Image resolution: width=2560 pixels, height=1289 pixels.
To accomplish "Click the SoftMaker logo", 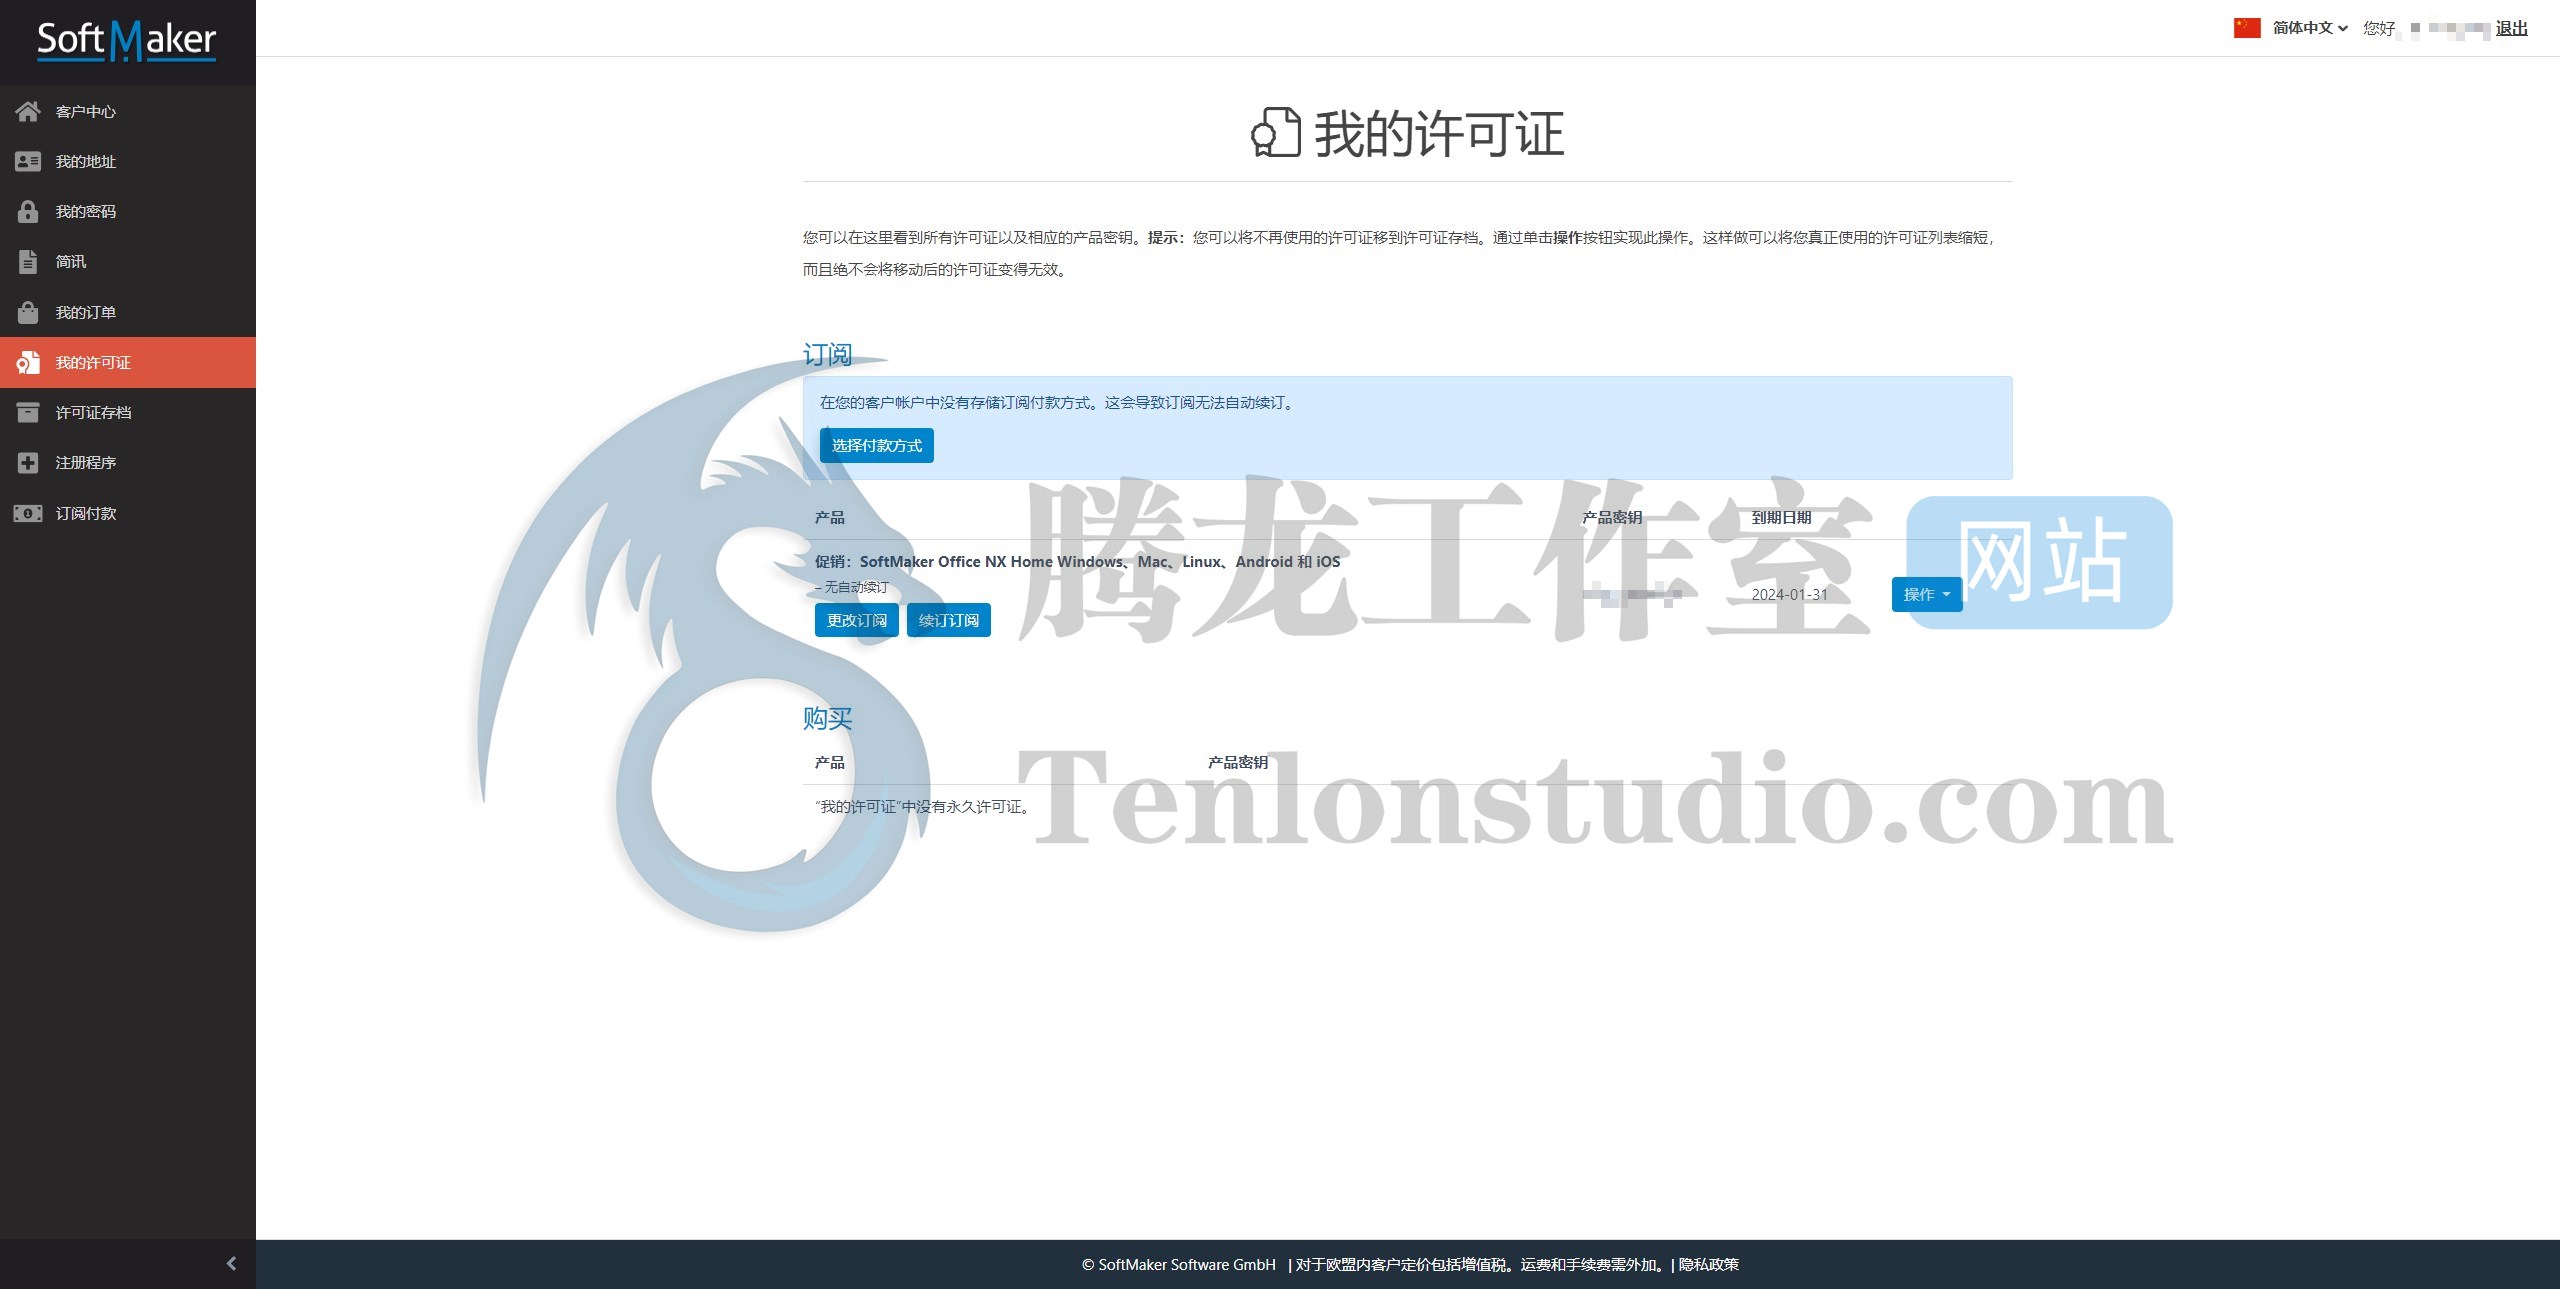I will [126, 41].
